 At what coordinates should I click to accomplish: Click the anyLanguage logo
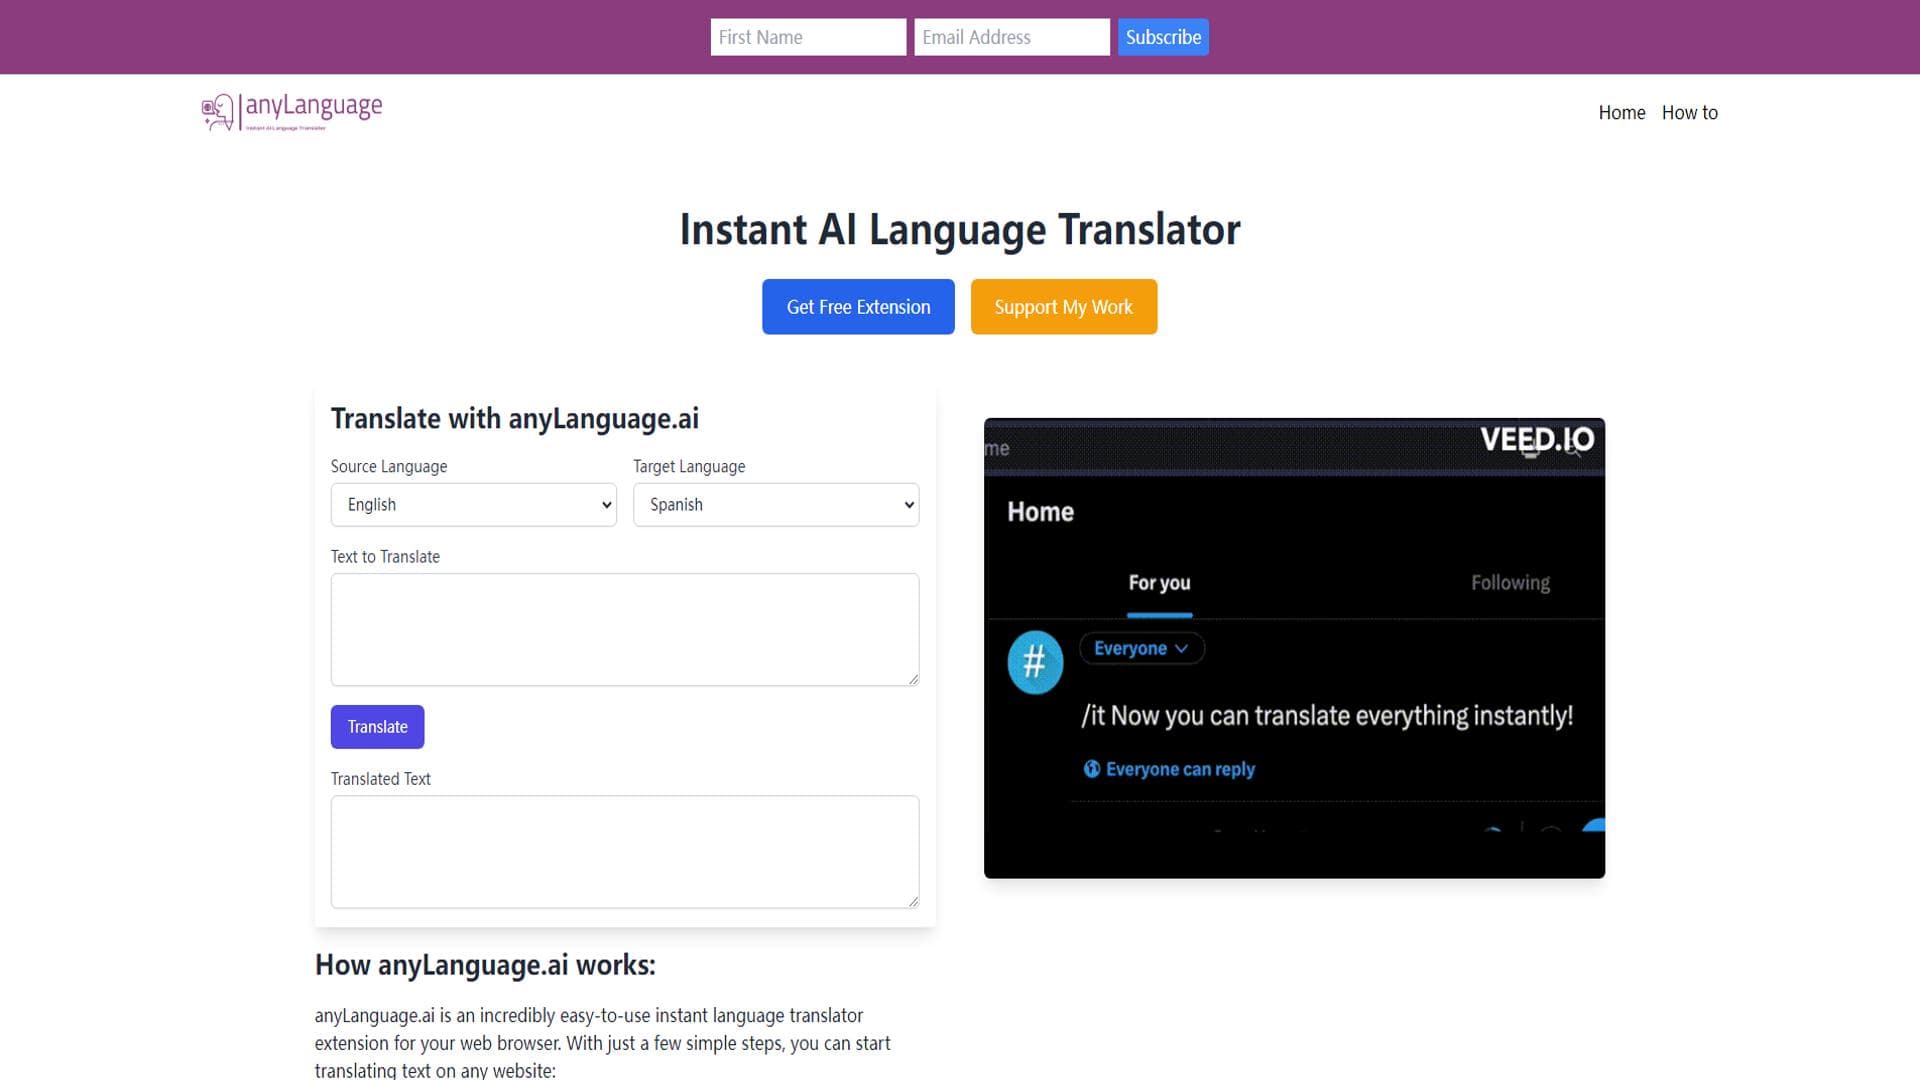tap(292, 112)
